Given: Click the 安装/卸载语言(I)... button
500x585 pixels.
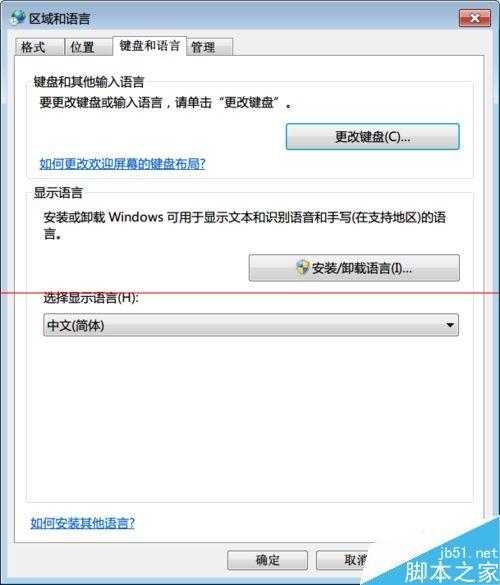Looking at the screenshot, I should pos(354,268).
